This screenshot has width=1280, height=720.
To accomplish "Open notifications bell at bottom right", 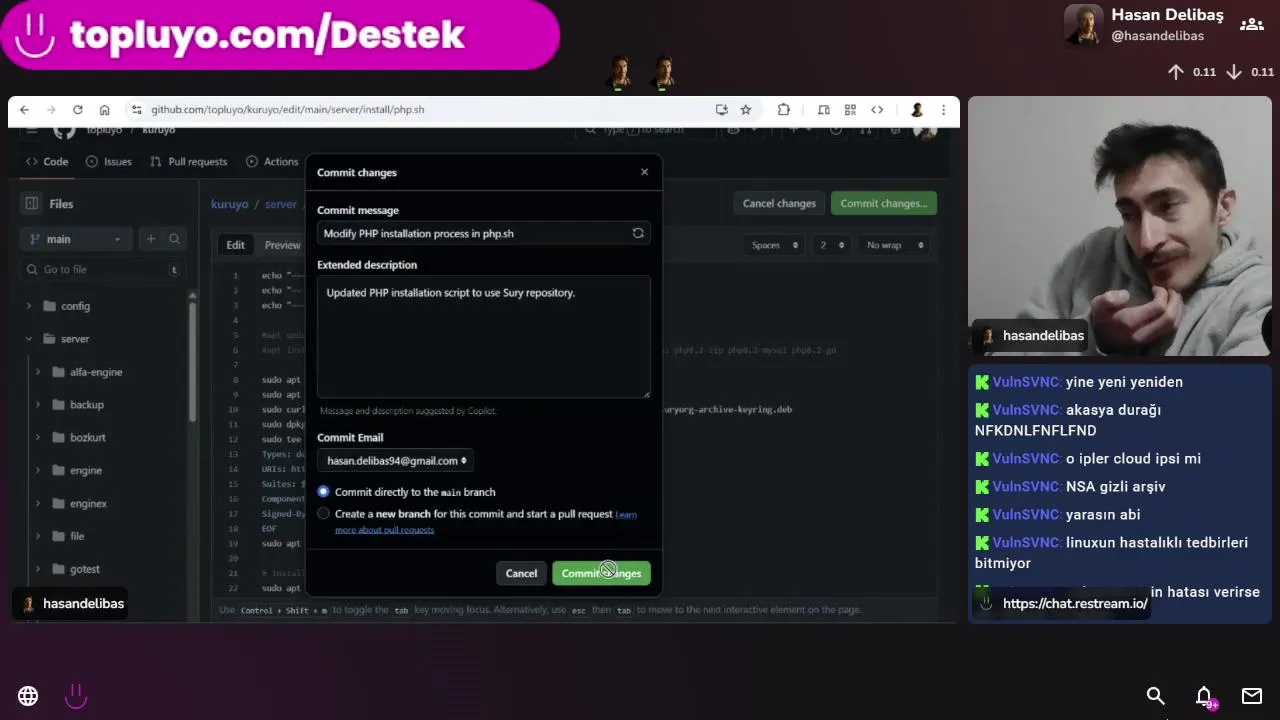I will [x=1204, y=696].
